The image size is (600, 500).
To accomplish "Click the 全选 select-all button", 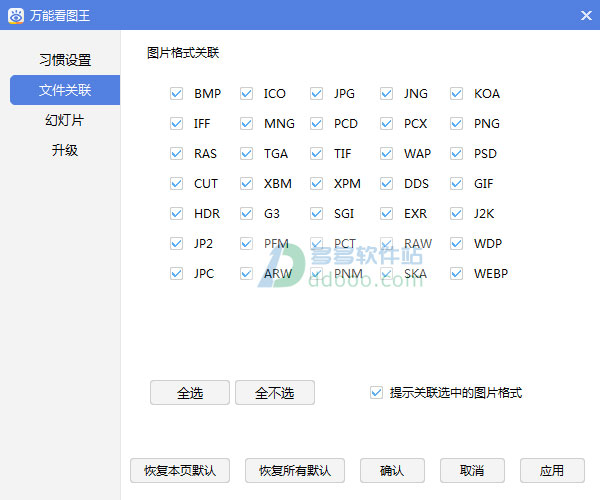I will click(190, 393).
